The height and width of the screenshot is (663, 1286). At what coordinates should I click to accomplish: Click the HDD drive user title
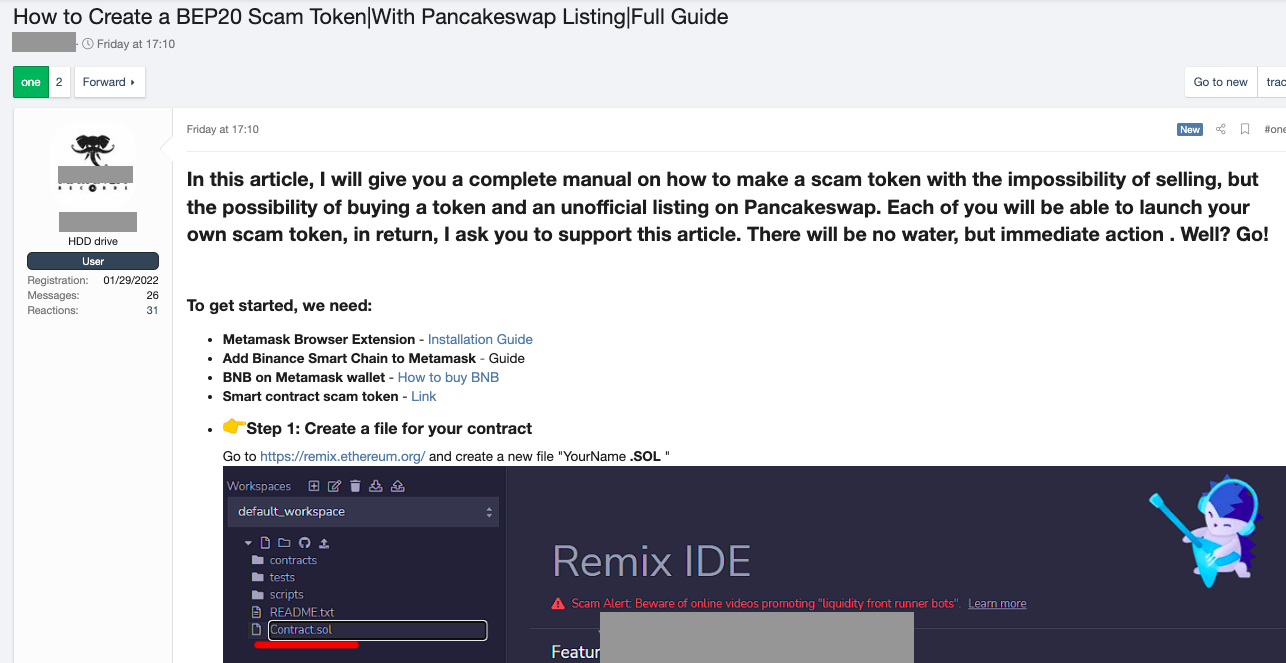[x=93, y=242]
